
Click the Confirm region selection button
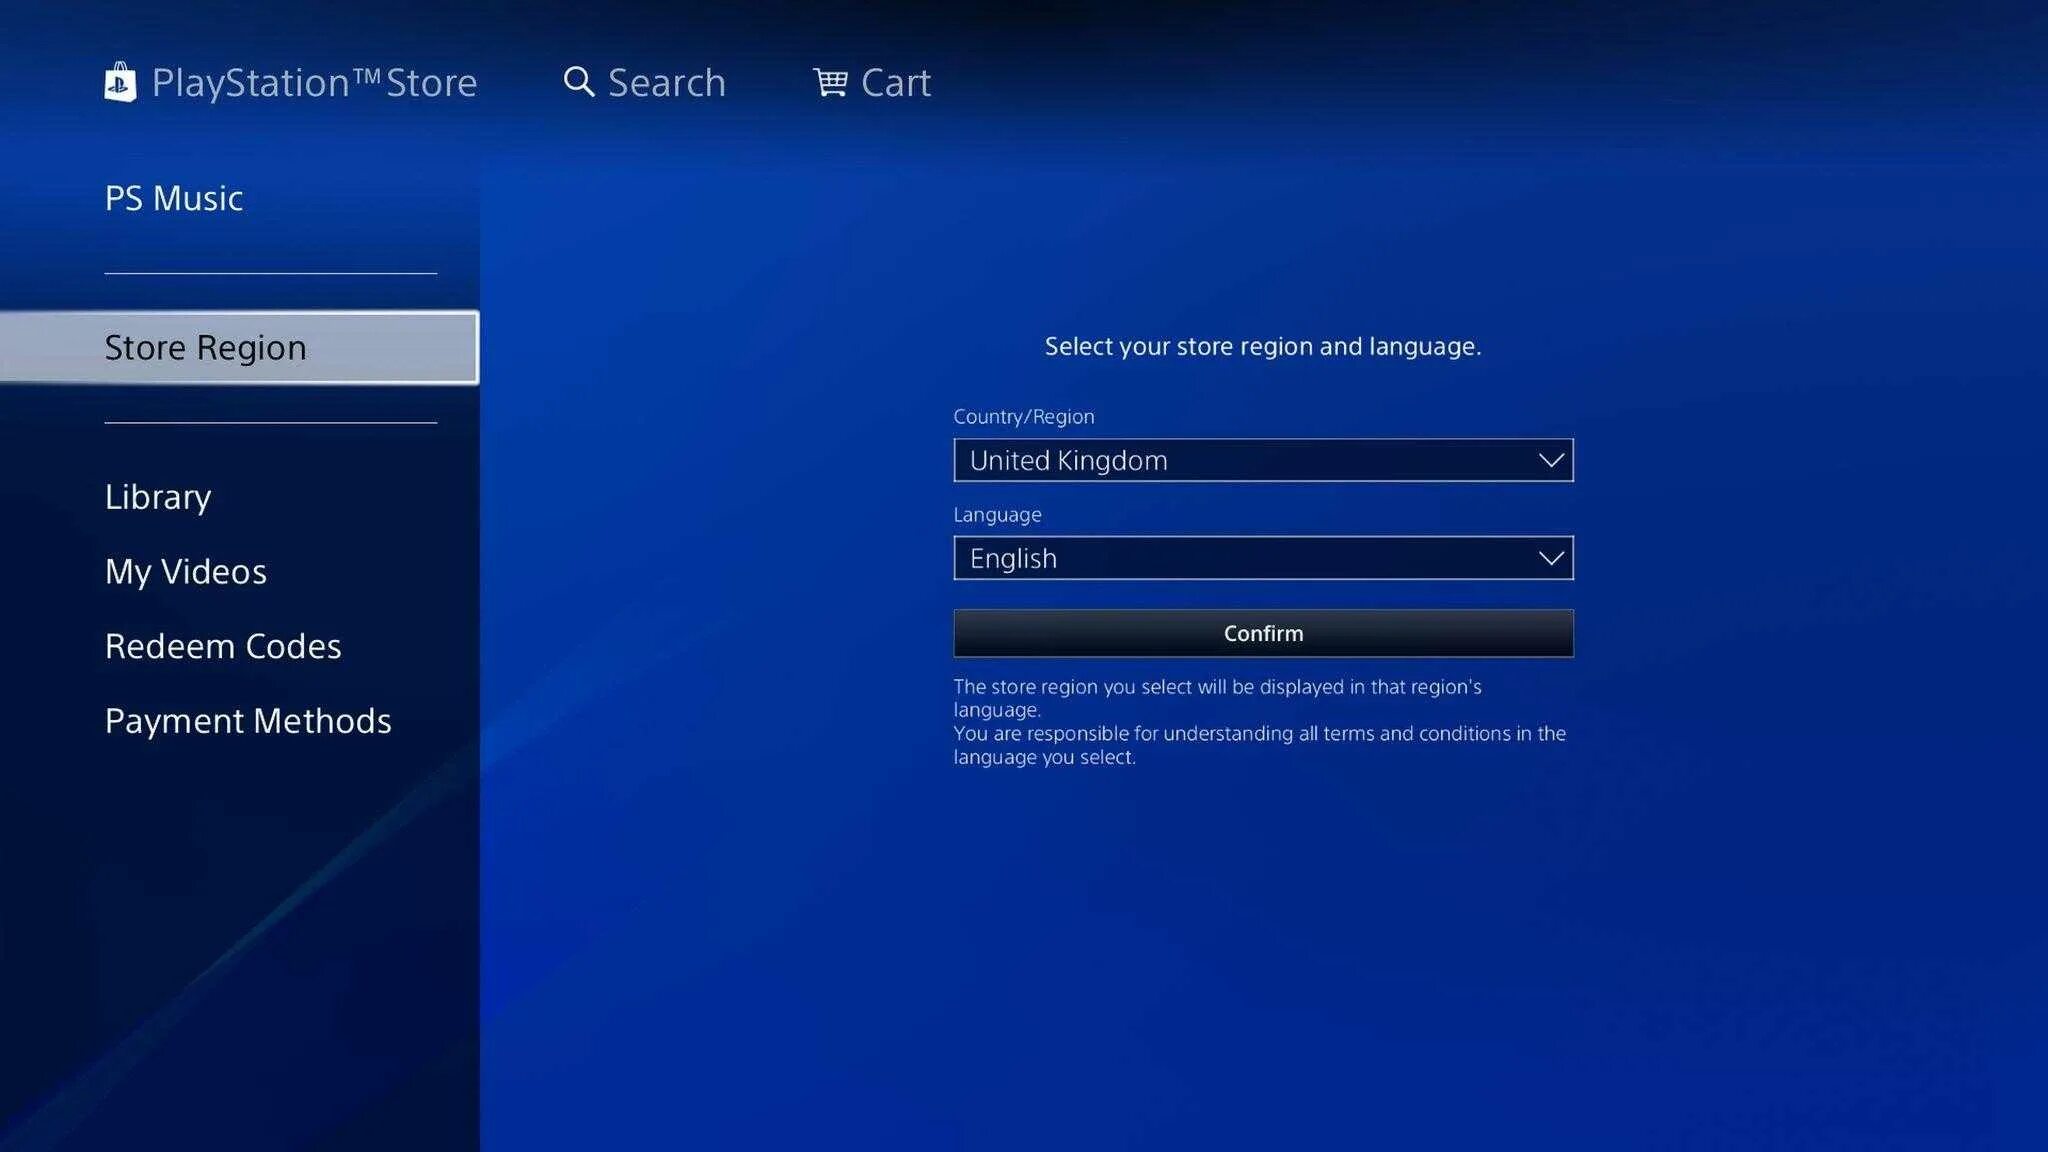click(1263, 633)
